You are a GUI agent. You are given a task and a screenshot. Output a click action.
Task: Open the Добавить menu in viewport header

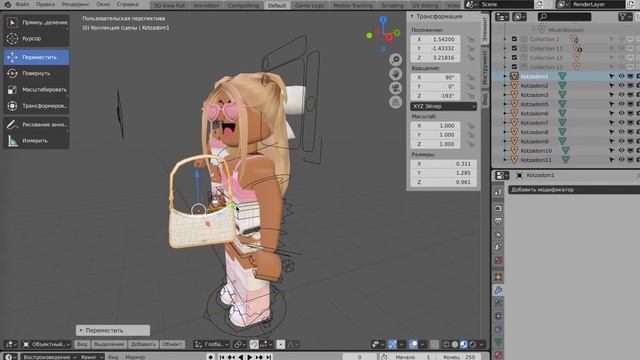tap(143, 344)
